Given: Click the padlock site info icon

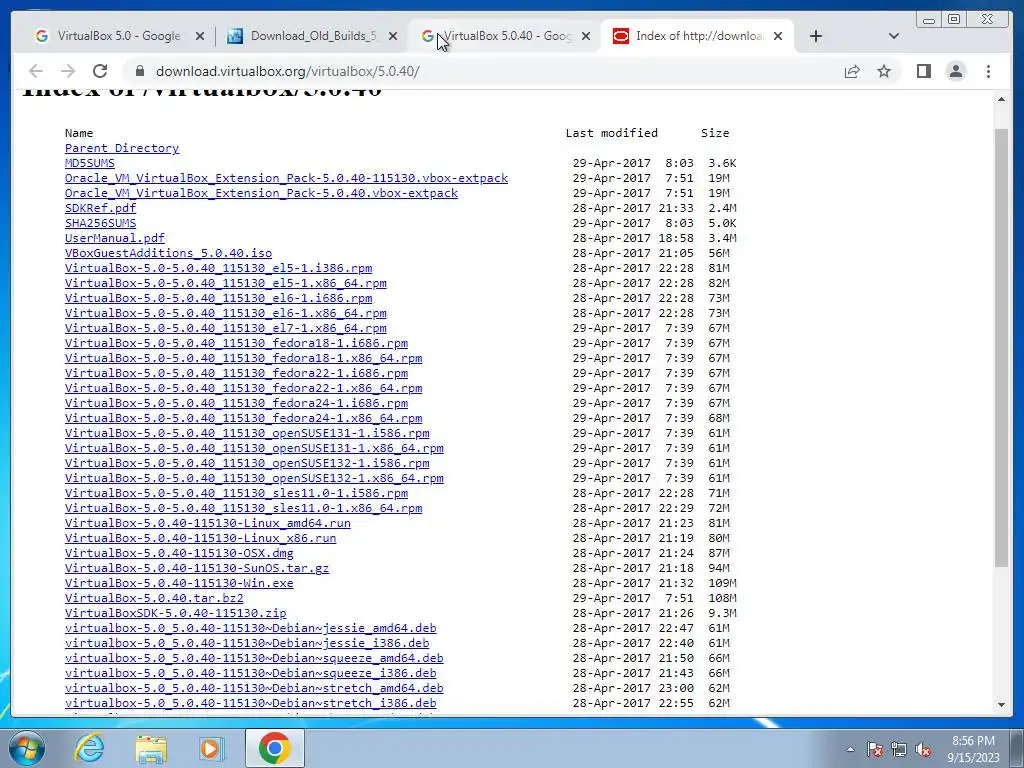Looking at the screenshot, I should tap(139, 71).
